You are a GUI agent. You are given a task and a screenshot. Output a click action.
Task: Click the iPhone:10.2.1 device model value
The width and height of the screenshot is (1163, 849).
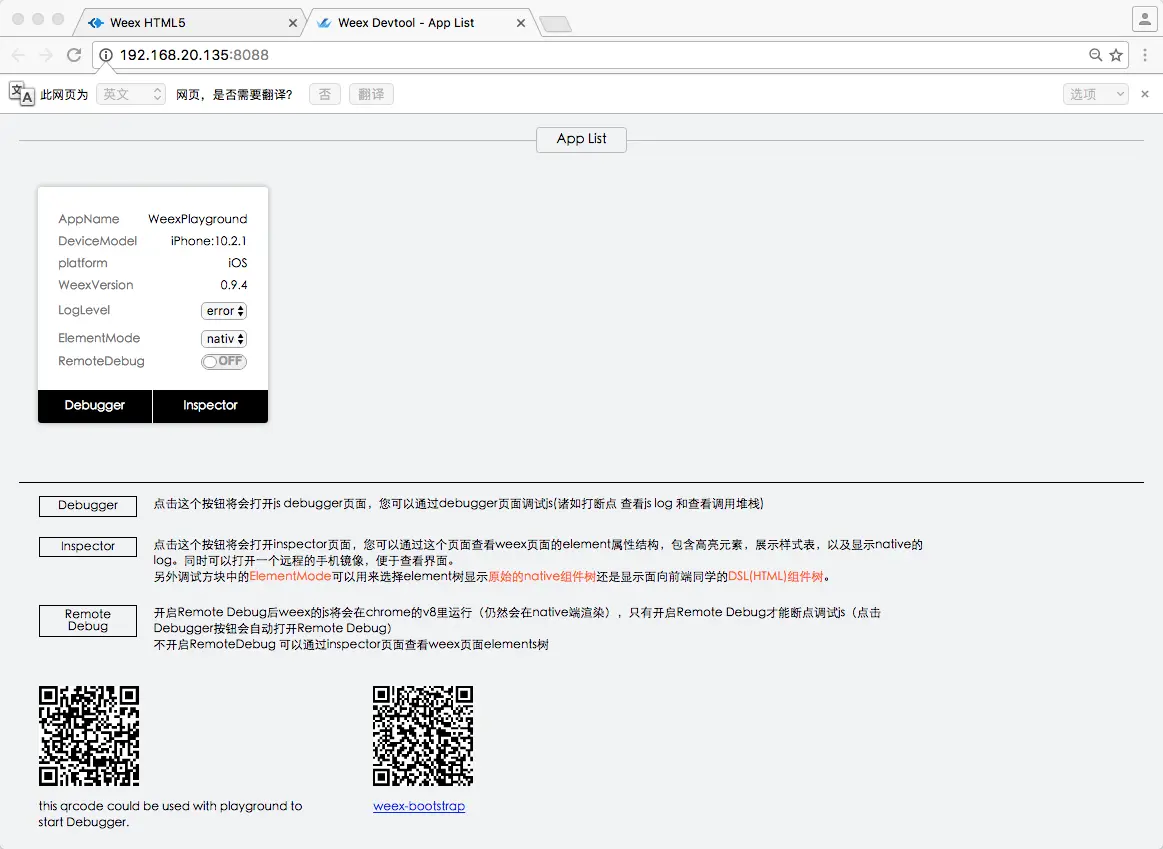point(209,241)
